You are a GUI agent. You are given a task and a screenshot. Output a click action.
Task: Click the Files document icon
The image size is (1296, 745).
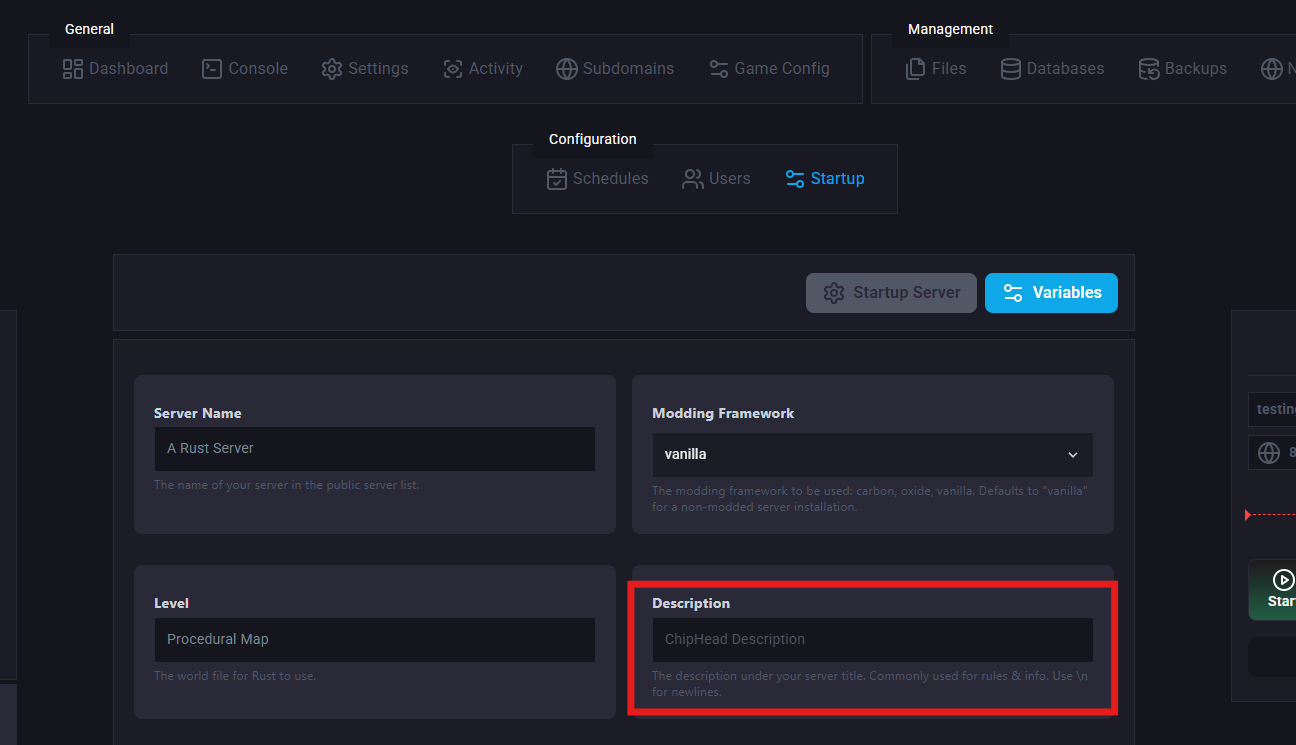click(915, 69)
